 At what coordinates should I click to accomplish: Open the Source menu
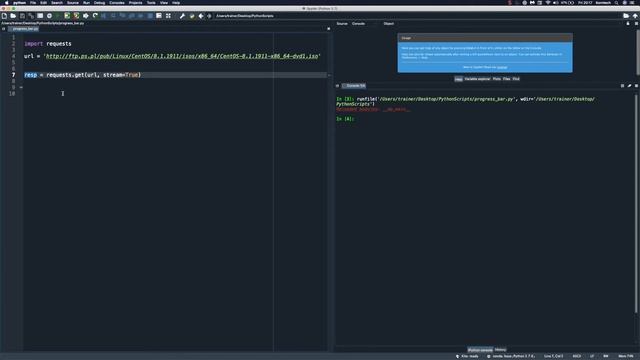(73, 2)
